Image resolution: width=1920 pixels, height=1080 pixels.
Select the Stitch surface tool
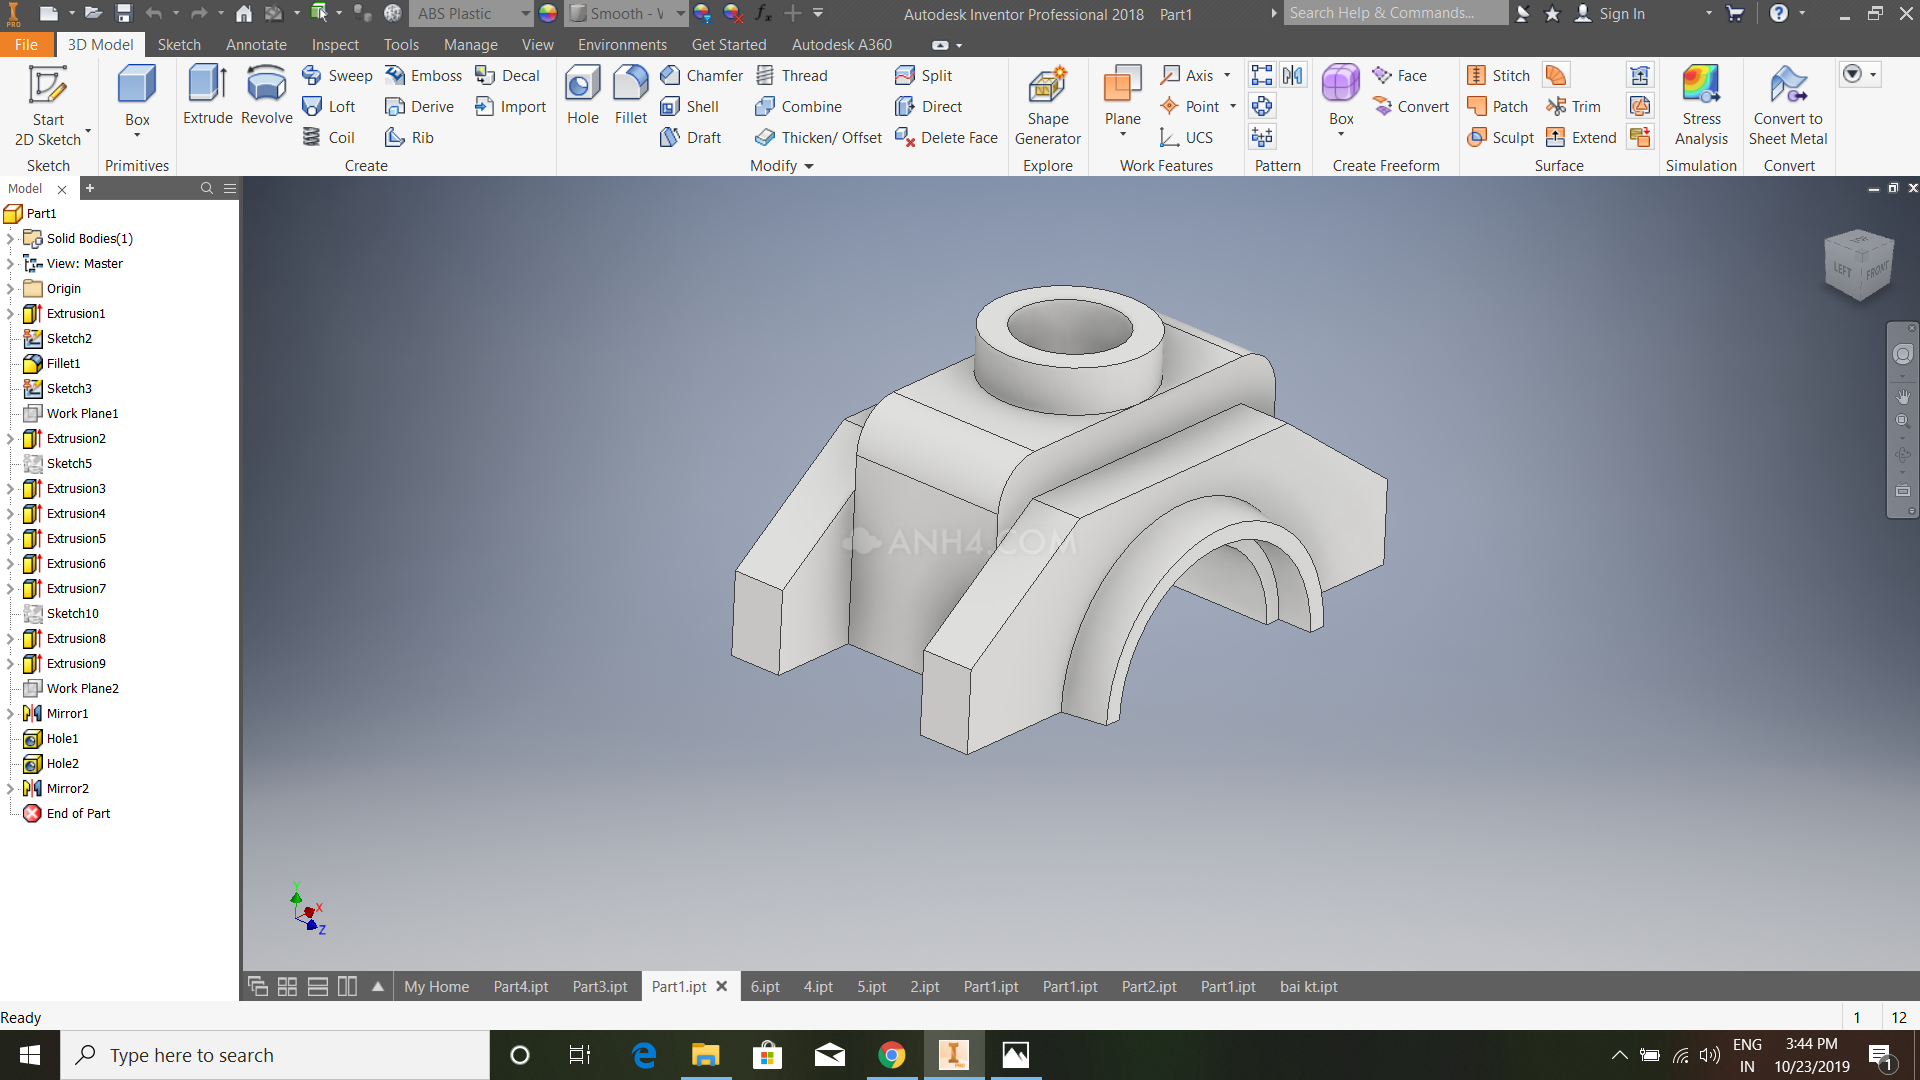[x=1498, y=76]
